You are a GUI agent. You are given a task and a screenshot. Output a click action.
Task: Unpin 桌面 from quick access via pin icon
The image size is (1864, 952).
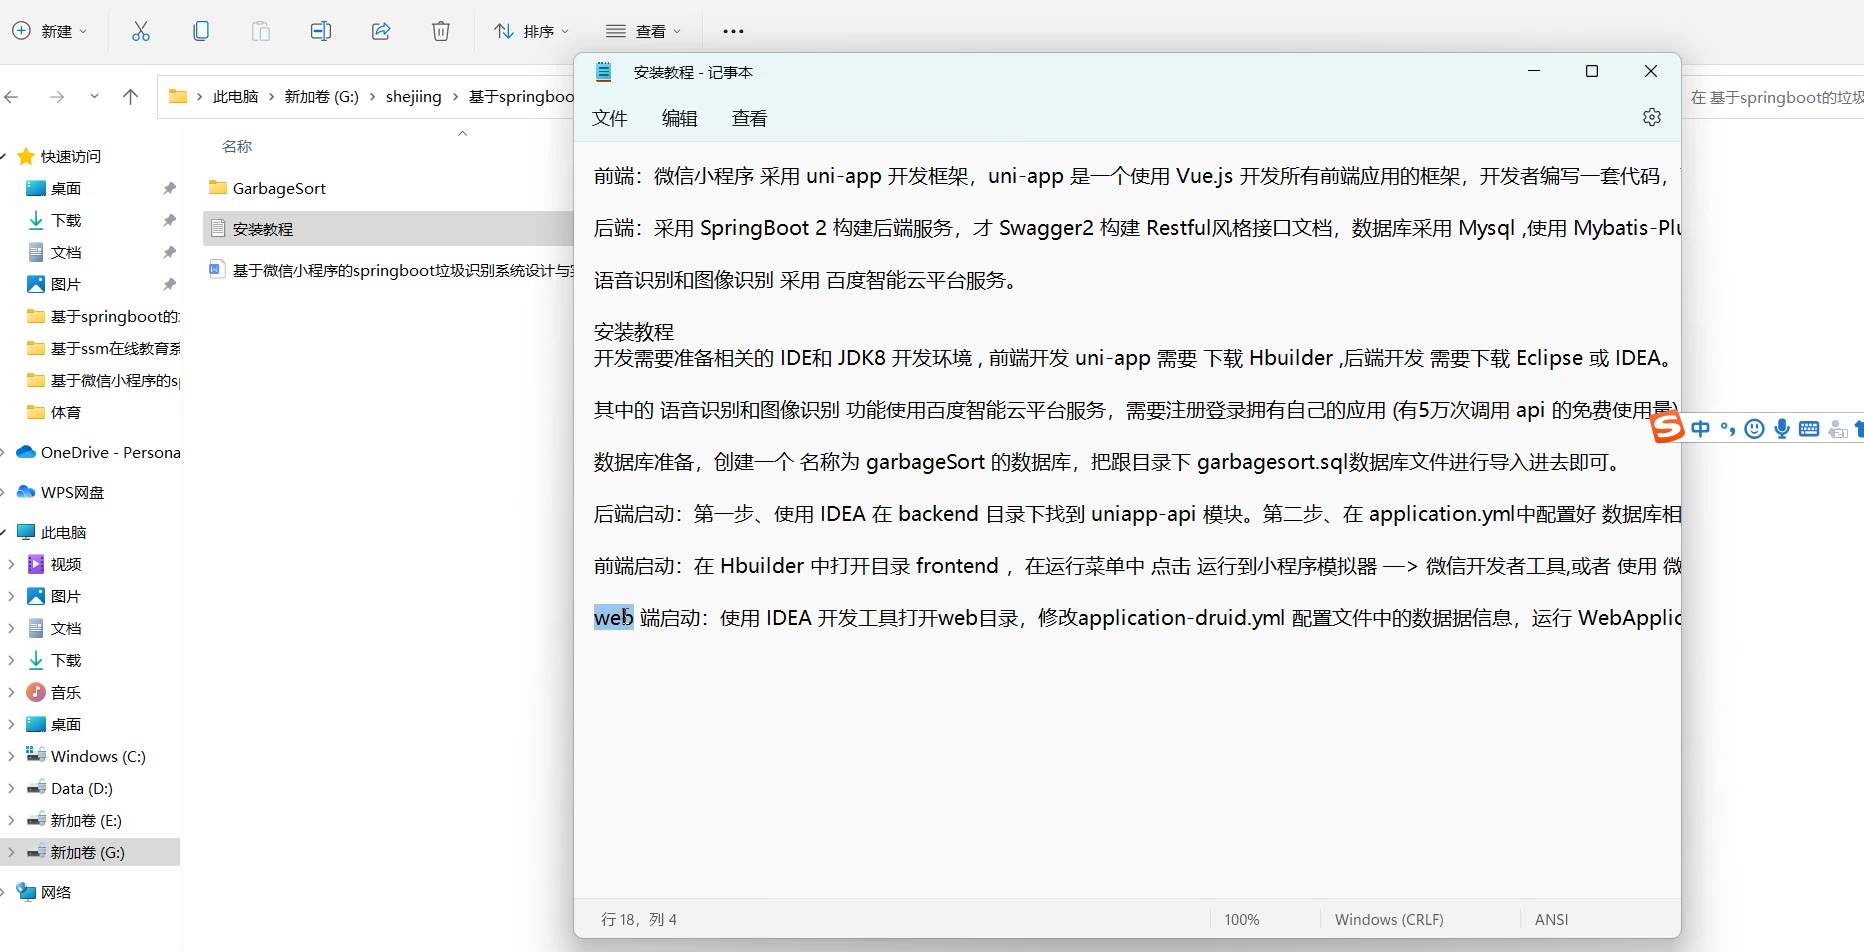click(169, 188)
